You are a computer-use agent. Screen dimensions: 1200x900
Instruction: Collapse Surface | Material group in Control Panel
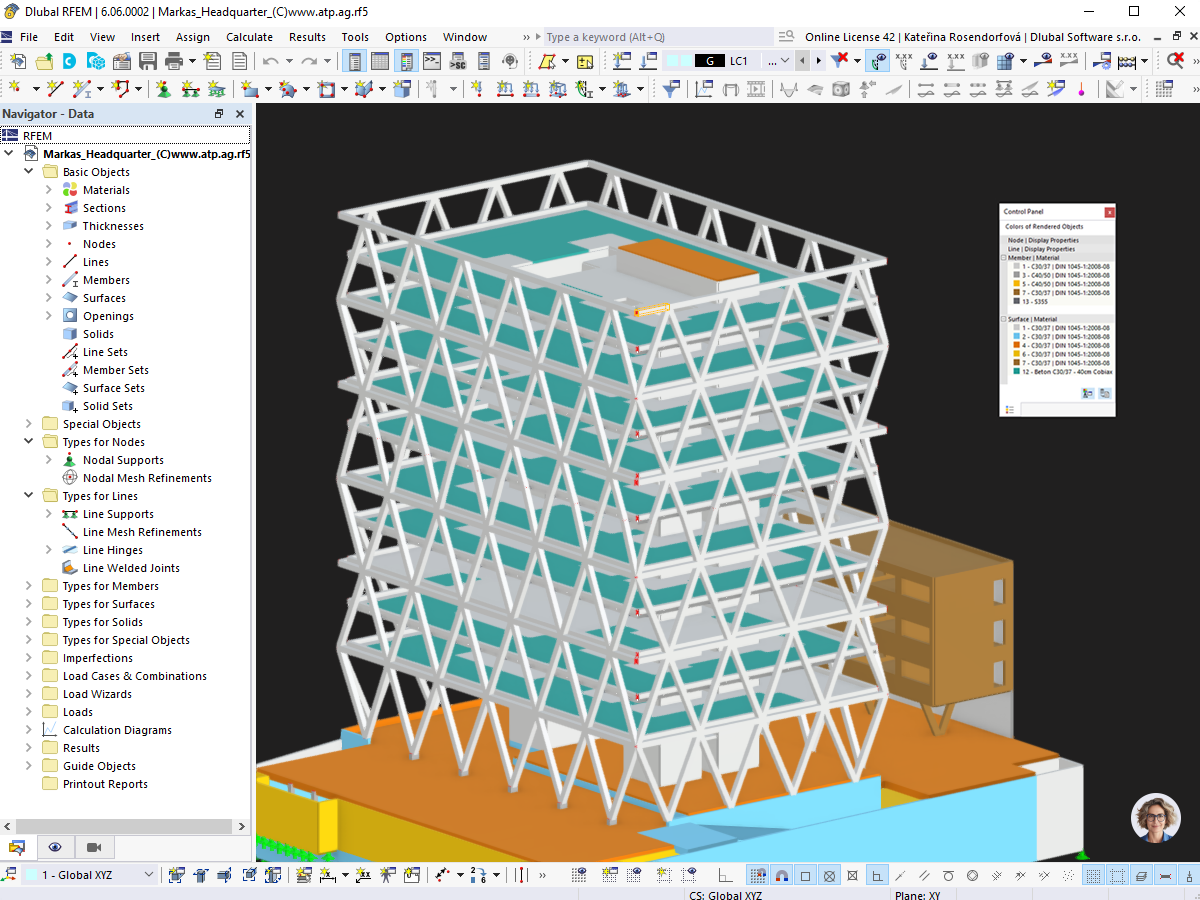(1004, 319)
